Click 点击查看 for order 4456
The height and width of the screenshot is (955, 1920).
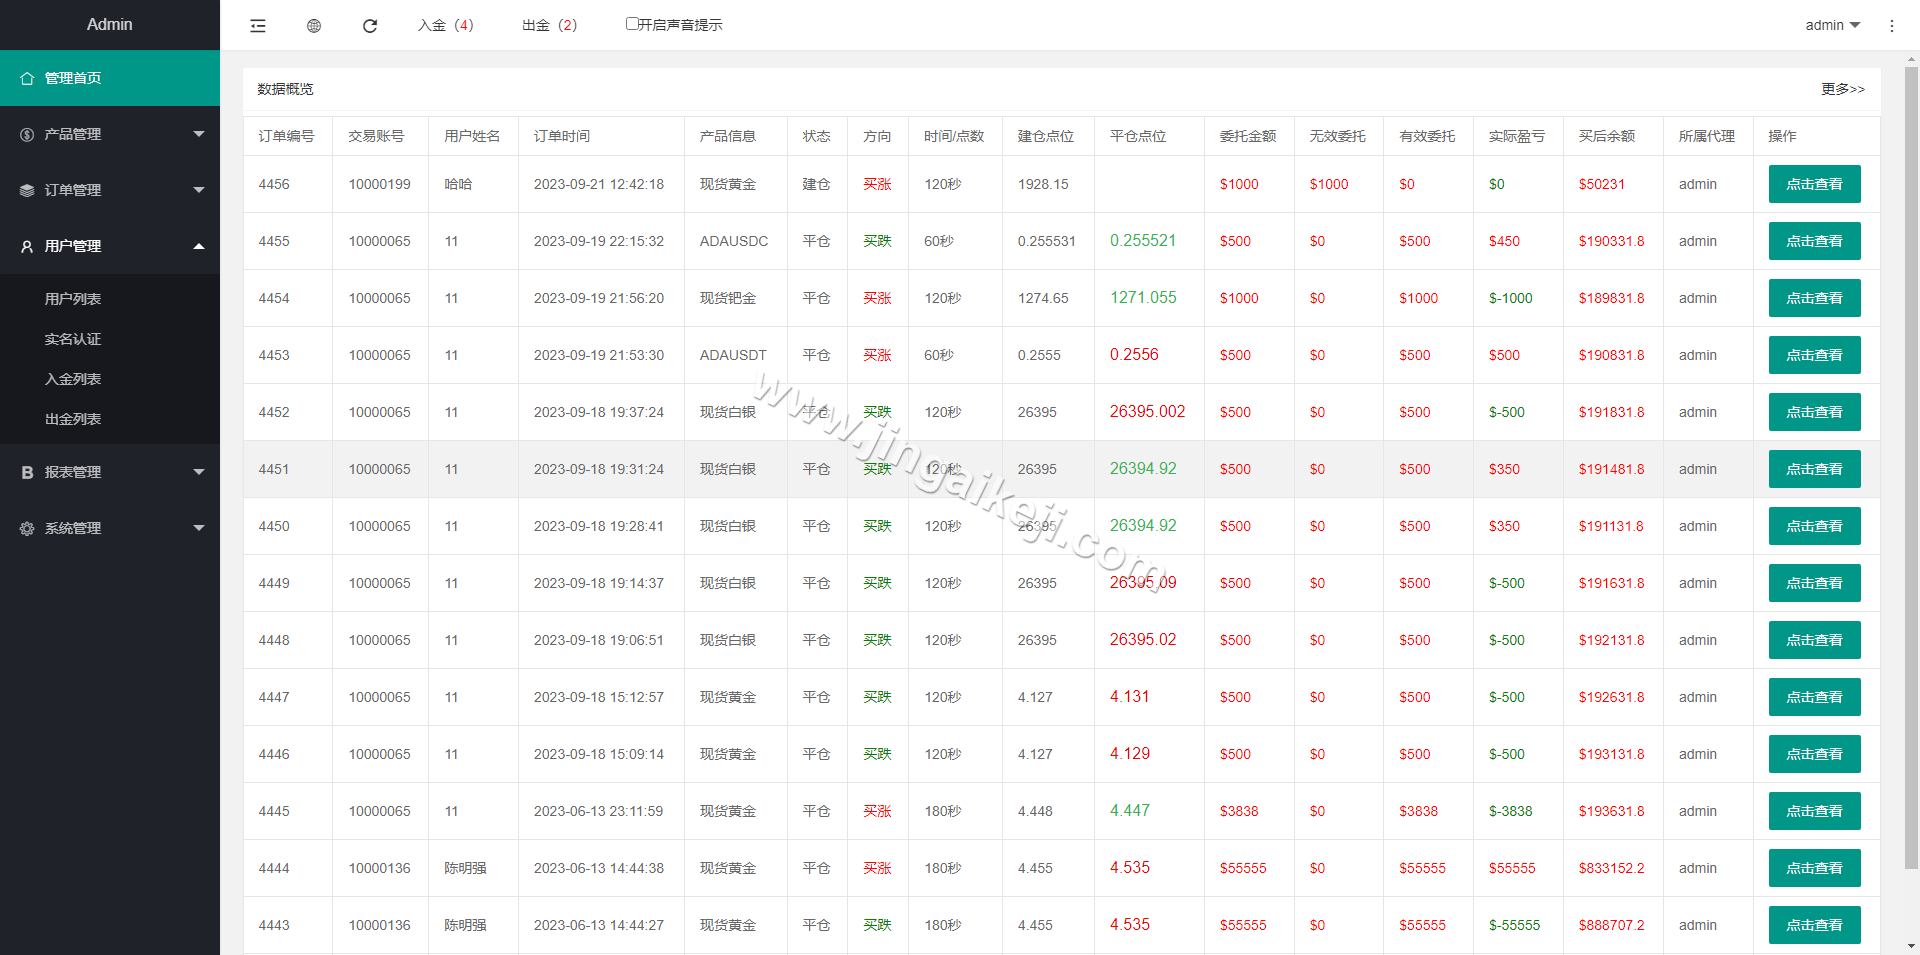click(x=1814, y=184)
